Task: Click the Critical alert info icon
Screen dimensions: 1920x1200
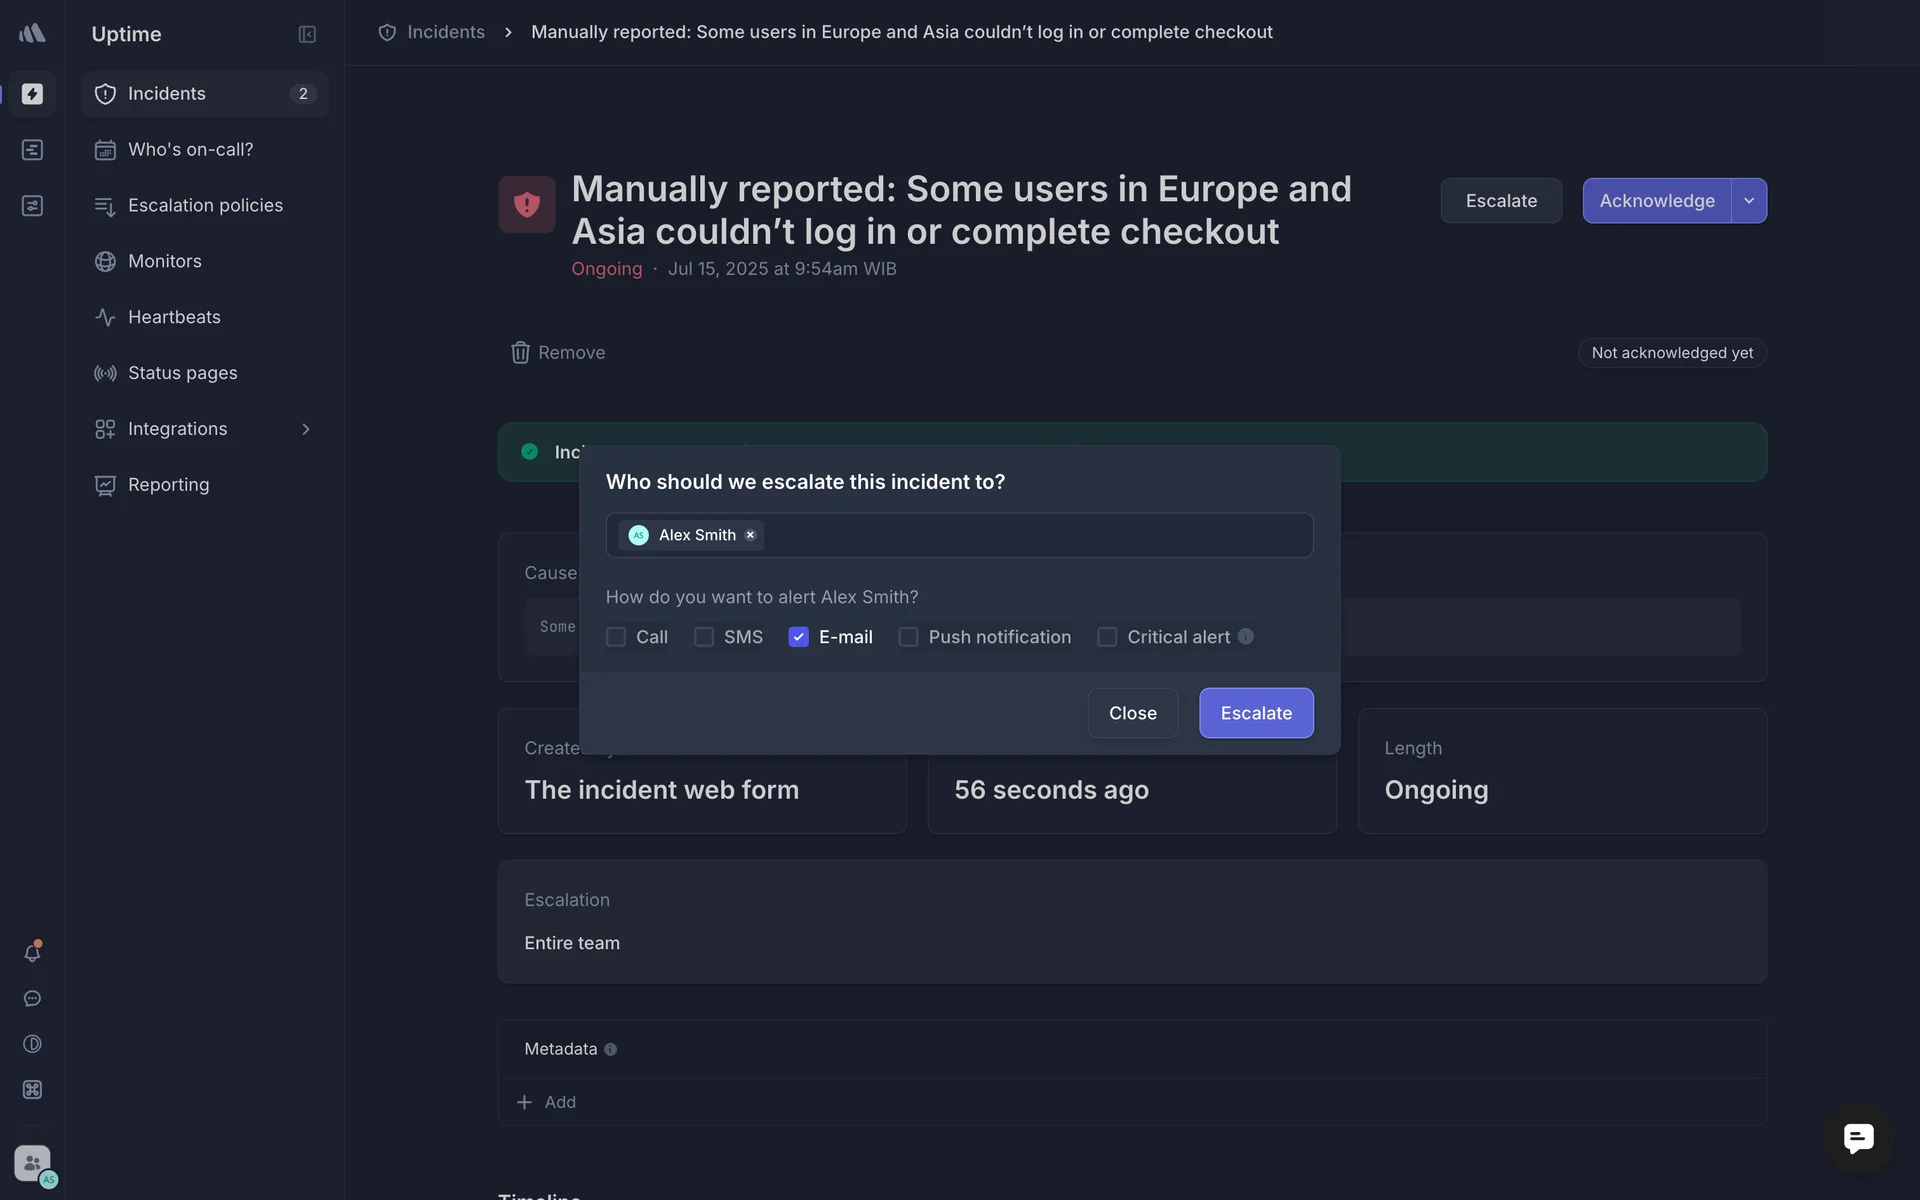Action: 1246,637
